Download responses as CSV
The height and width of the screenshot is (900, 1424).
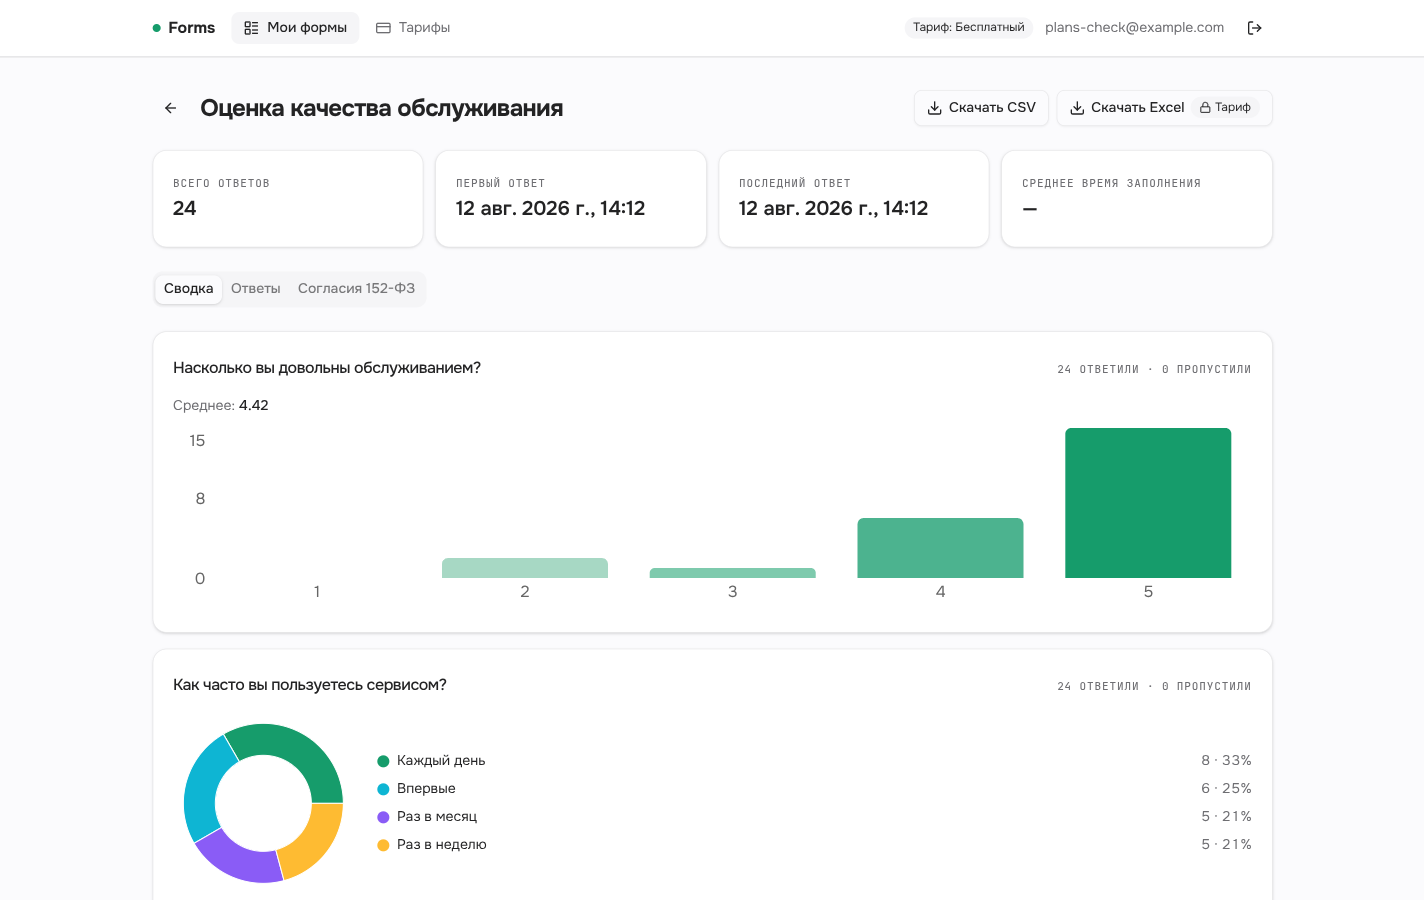tap(981, 108)
